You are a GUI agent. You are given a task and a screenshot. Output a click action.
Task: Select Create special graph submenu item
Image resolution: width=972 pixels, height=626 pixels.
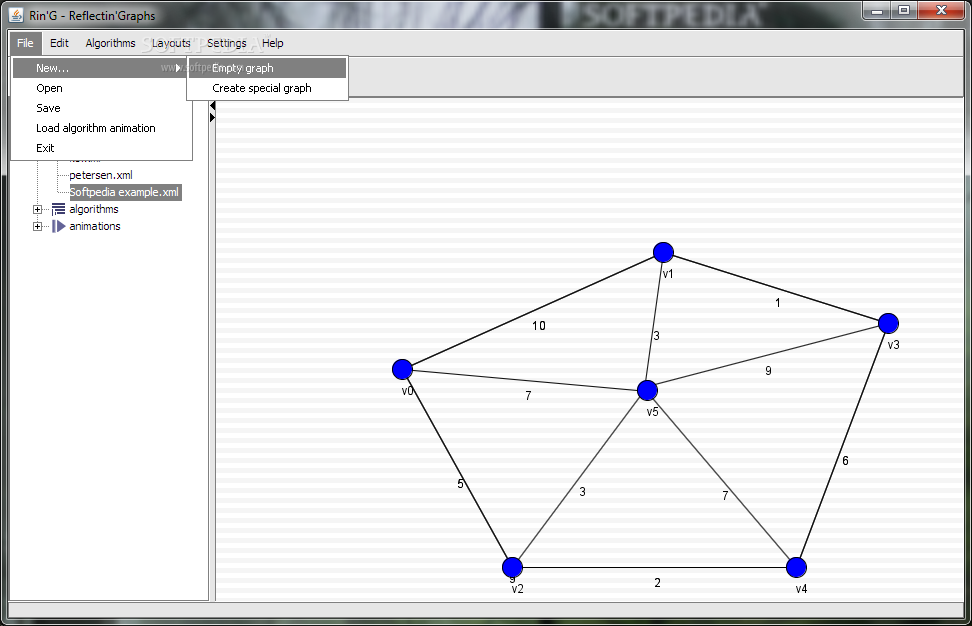[267, 88]
